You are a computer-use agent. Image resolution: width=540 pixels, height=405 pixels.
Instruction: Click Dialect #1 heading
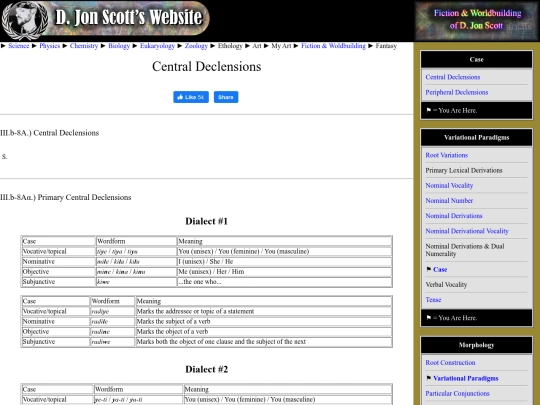[207, 221]
